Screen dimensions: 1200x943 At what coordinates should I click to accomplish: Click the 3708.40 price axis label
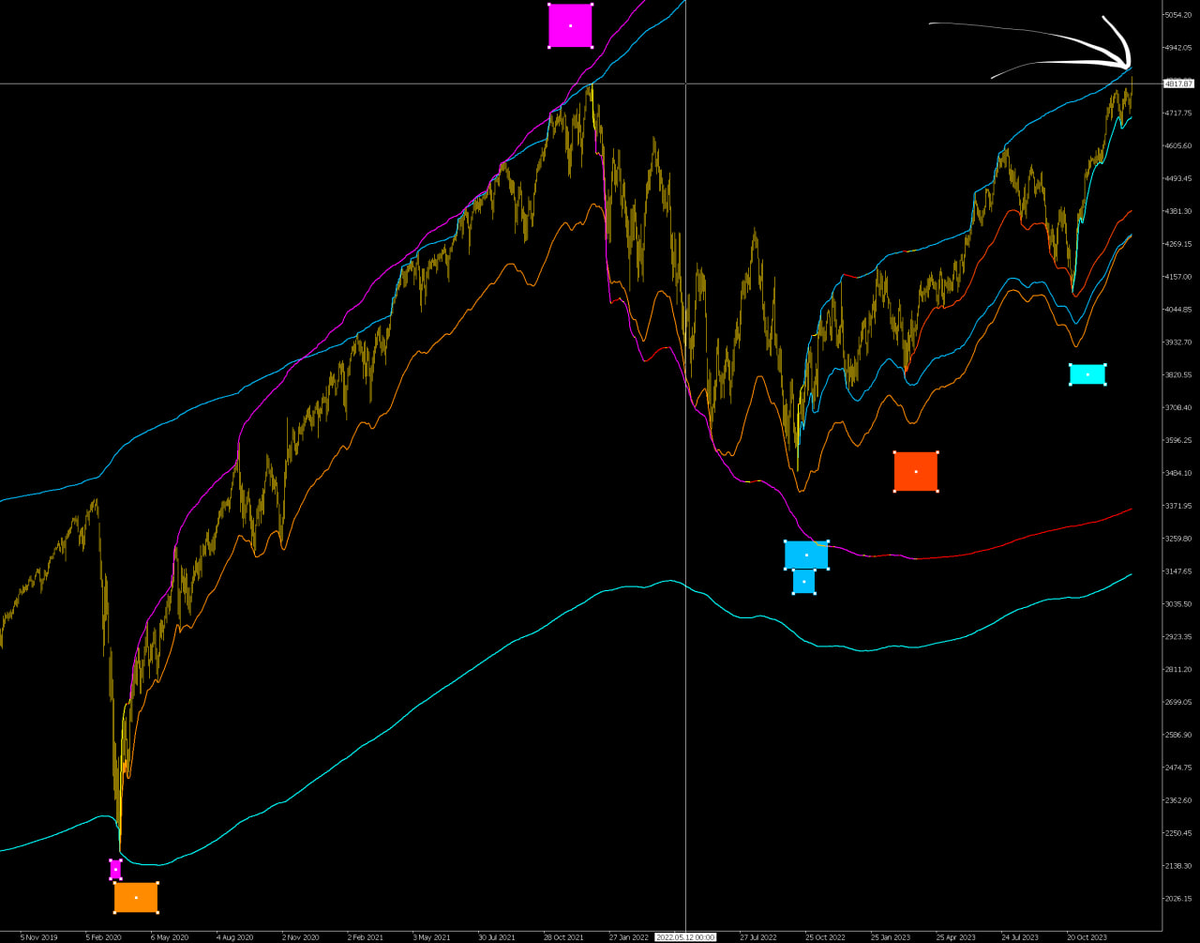point(1180,407)
